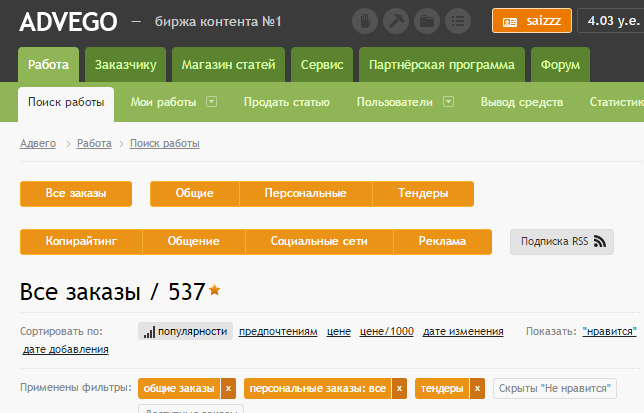644x413 pixels.
Task: Click персональные заказы: все filter tag
Action: tap(317, 389)
